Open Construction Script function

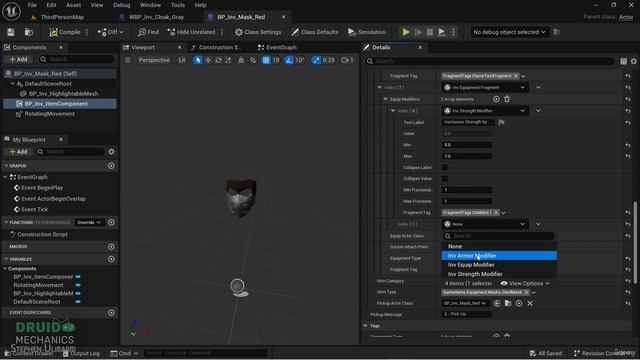(42, 235)
